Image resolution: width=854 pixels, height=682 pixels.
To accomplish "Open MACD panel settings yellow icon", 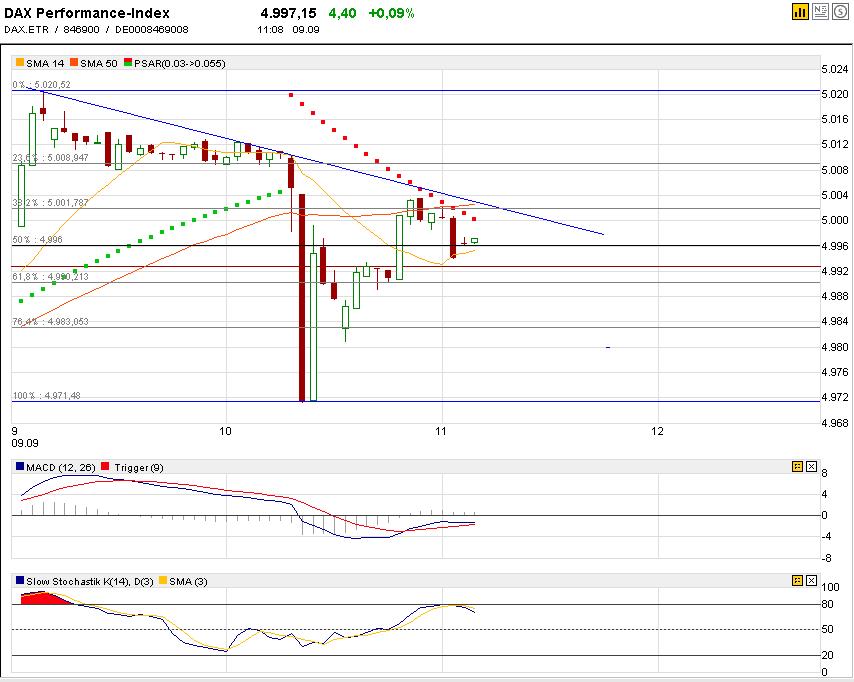I will pyautogui.click(x=797, y=467).
